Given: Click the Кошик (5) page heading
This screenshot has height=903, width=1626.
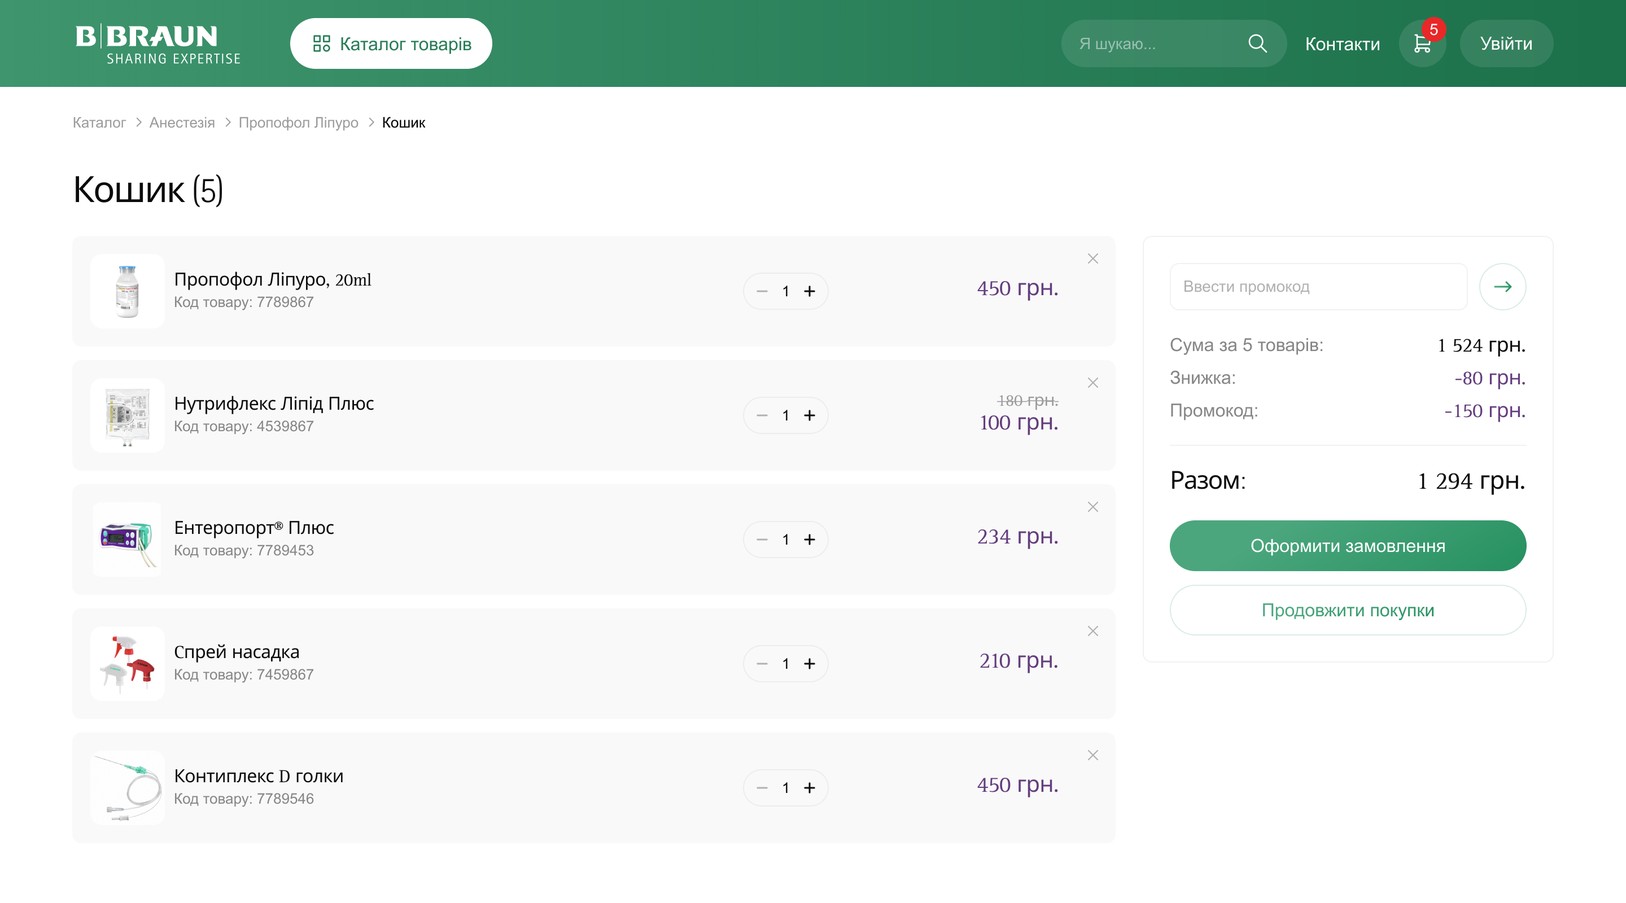Looking at the screenshot, I should [148, 190].
